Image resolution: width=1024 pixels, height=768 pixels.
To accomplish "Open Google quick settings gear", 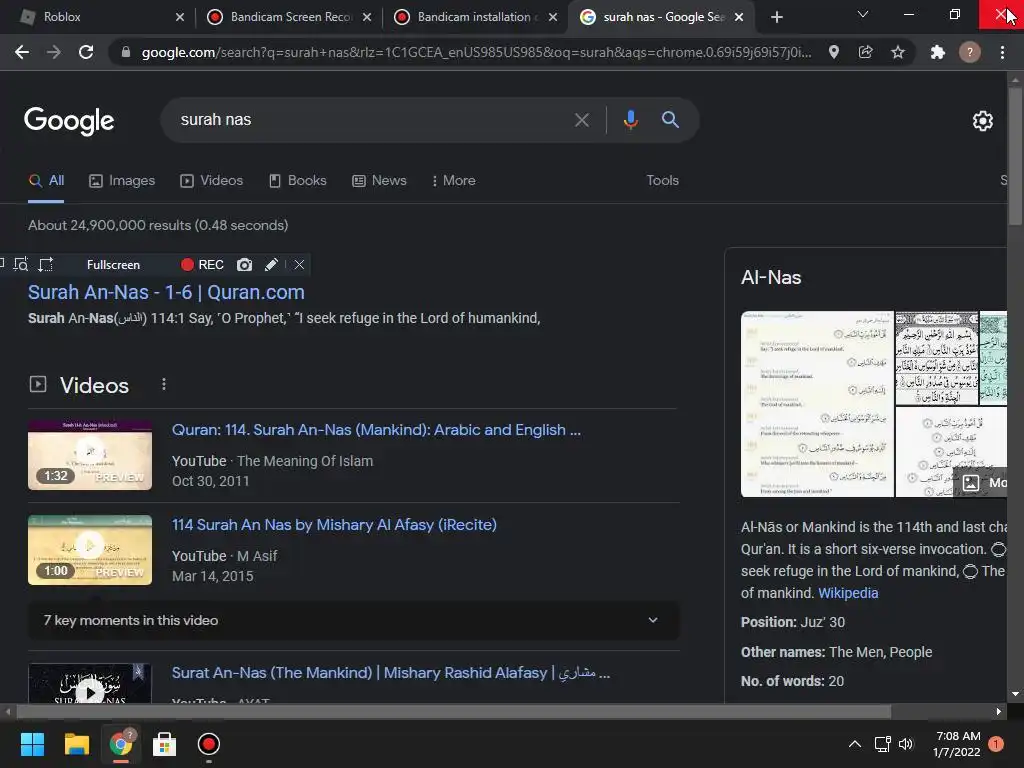I will click(983, 121).
